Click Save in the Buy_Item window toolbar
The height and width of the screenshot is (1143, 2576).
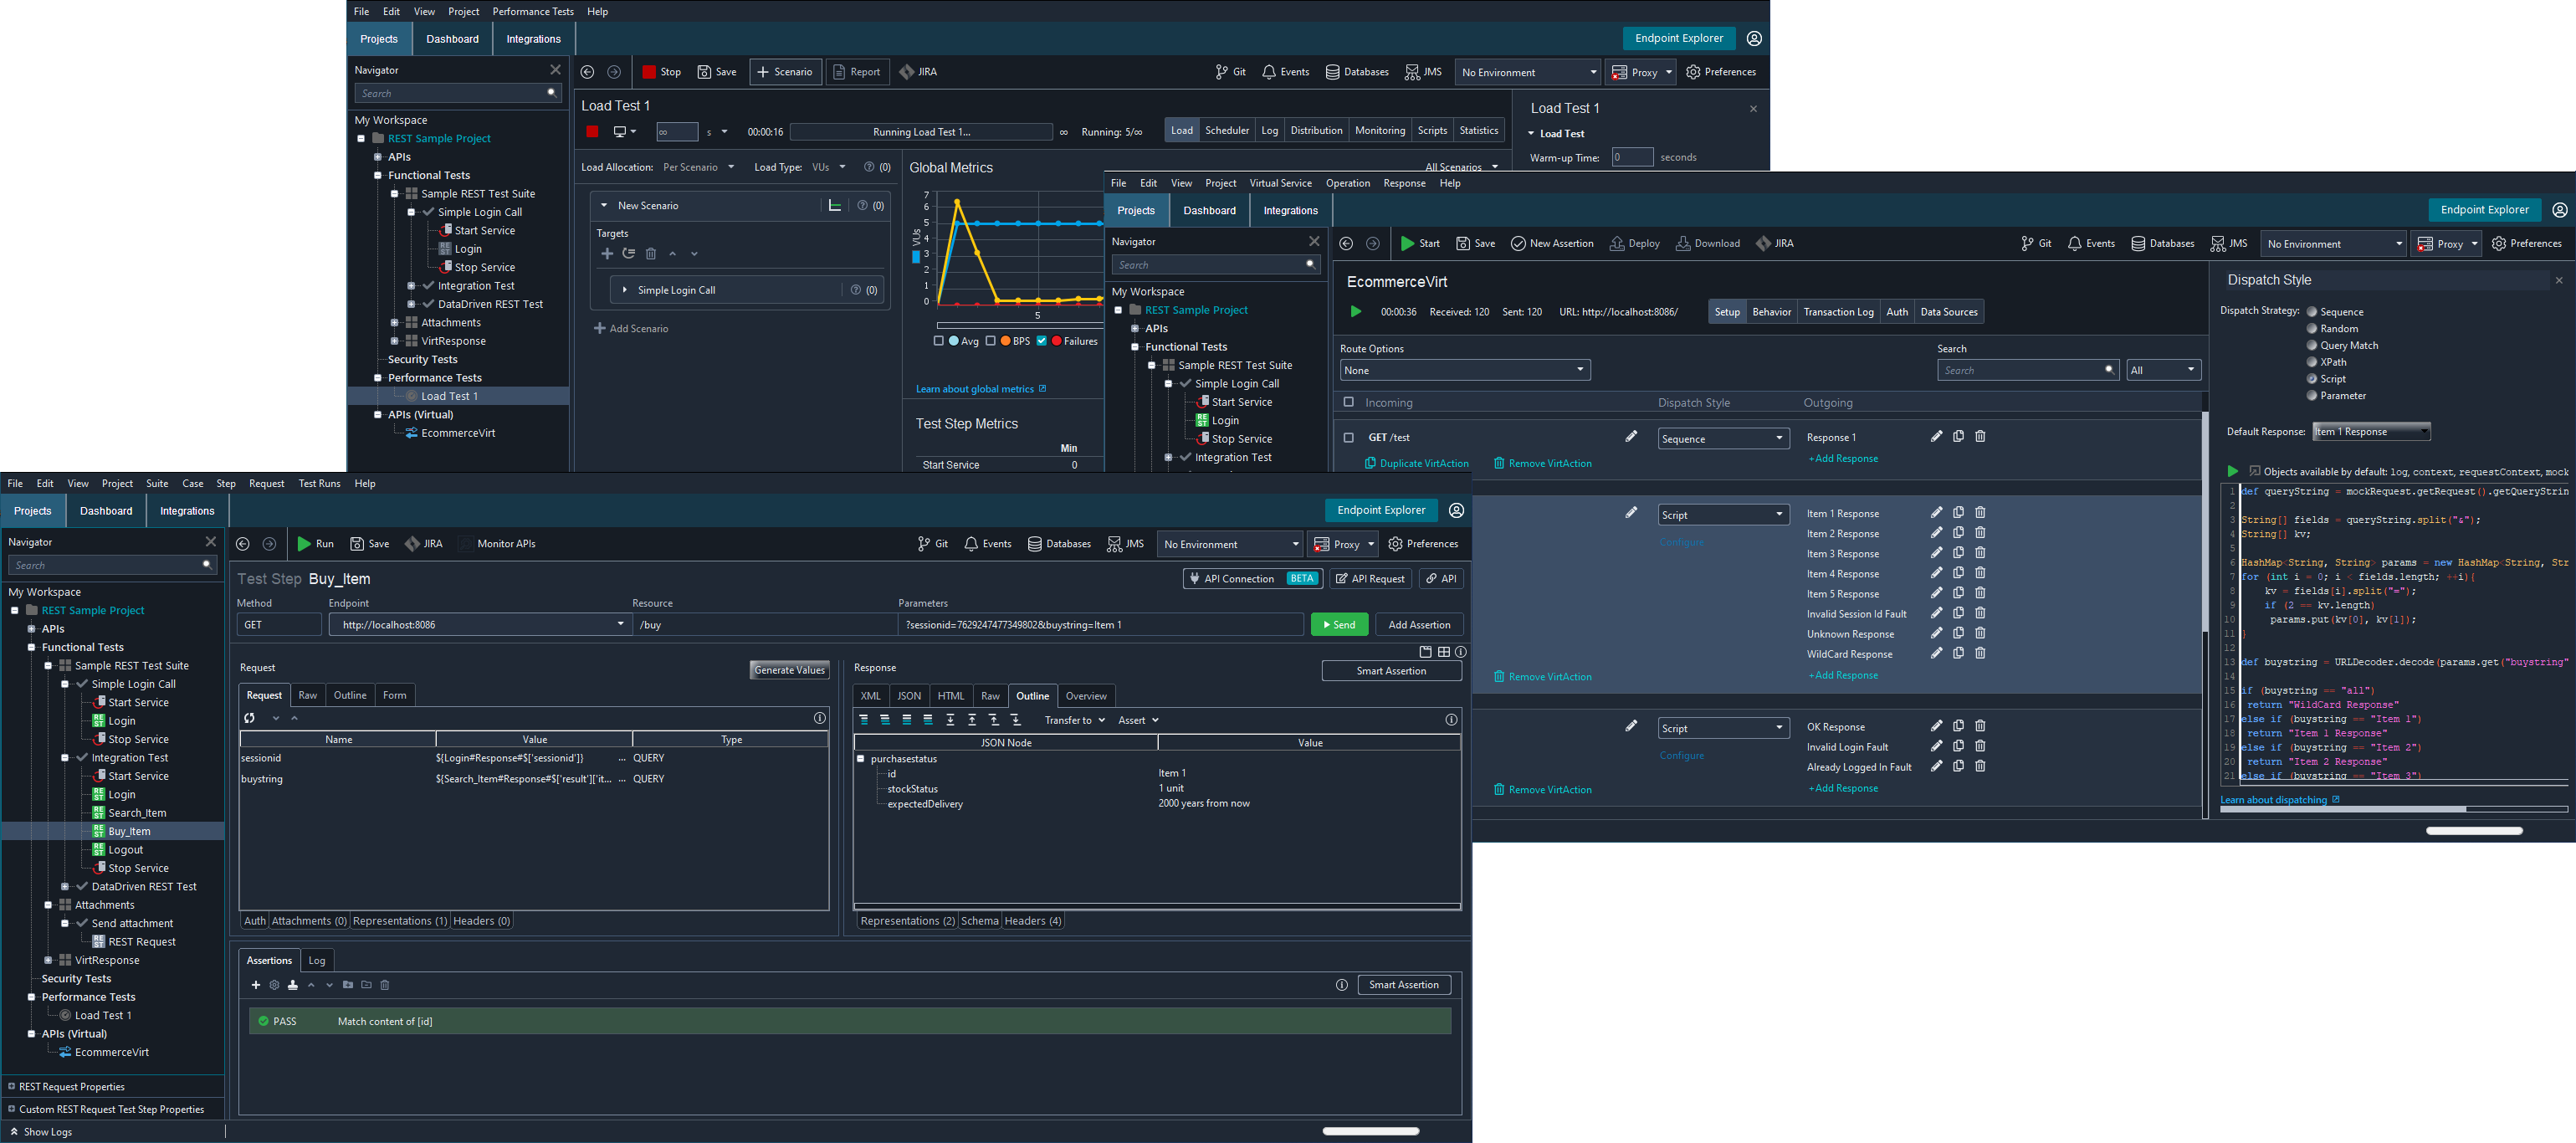tap(369, 544)
